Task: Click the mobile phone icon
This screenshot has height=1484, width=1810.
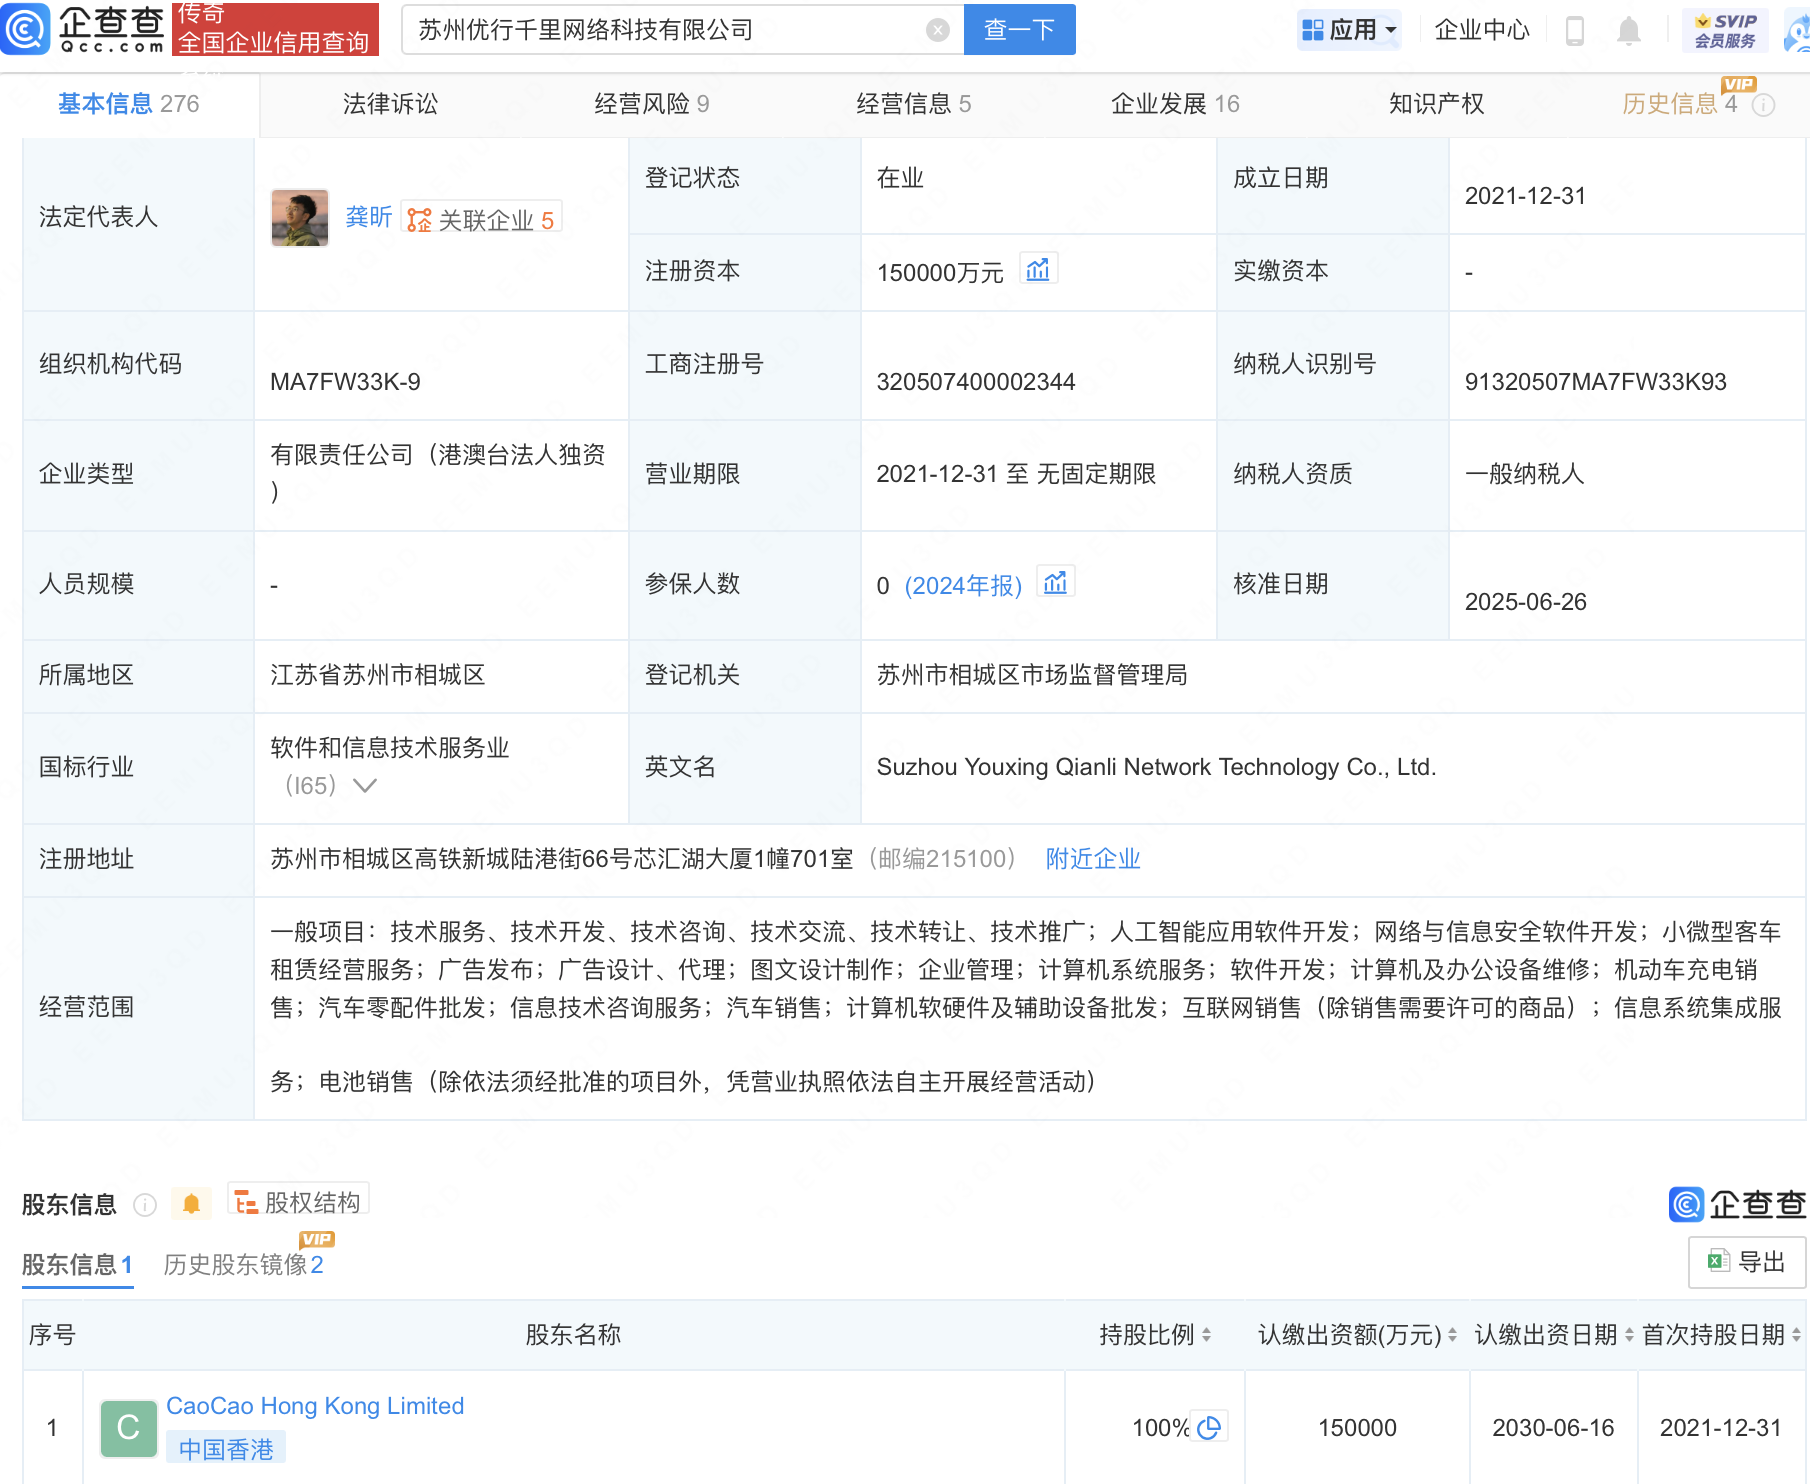Action: (1575, 31)
